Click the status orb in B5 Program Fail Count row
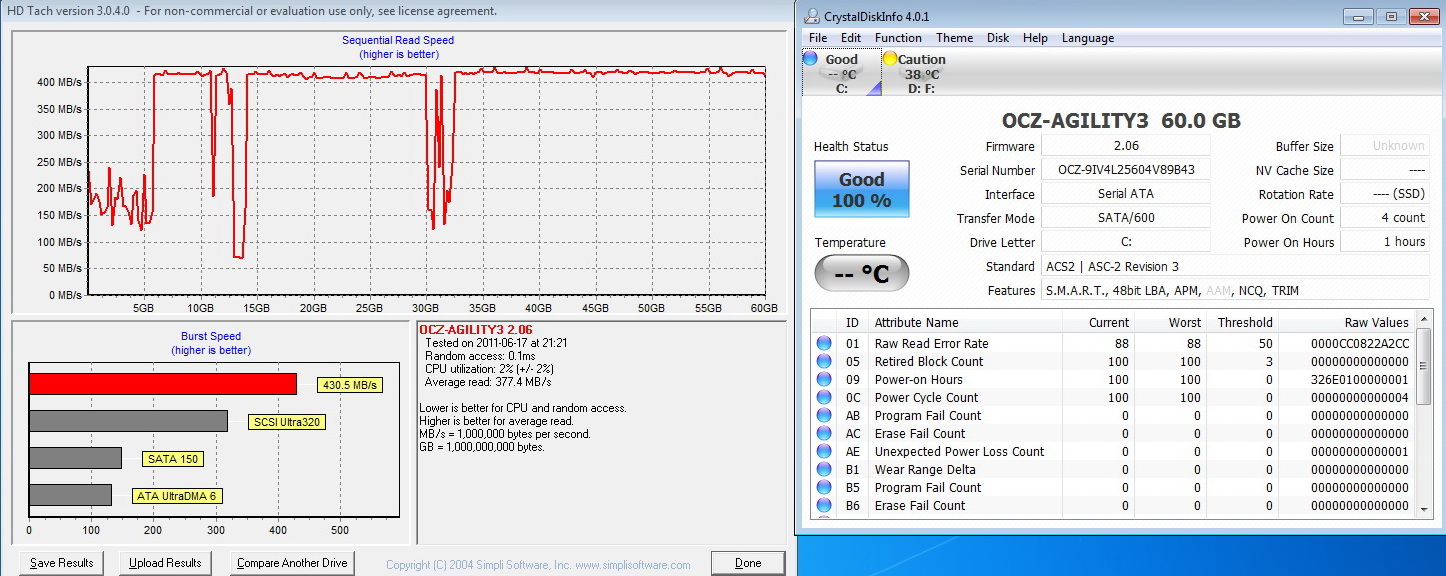The image size is (1446, 576). [824, 487]
